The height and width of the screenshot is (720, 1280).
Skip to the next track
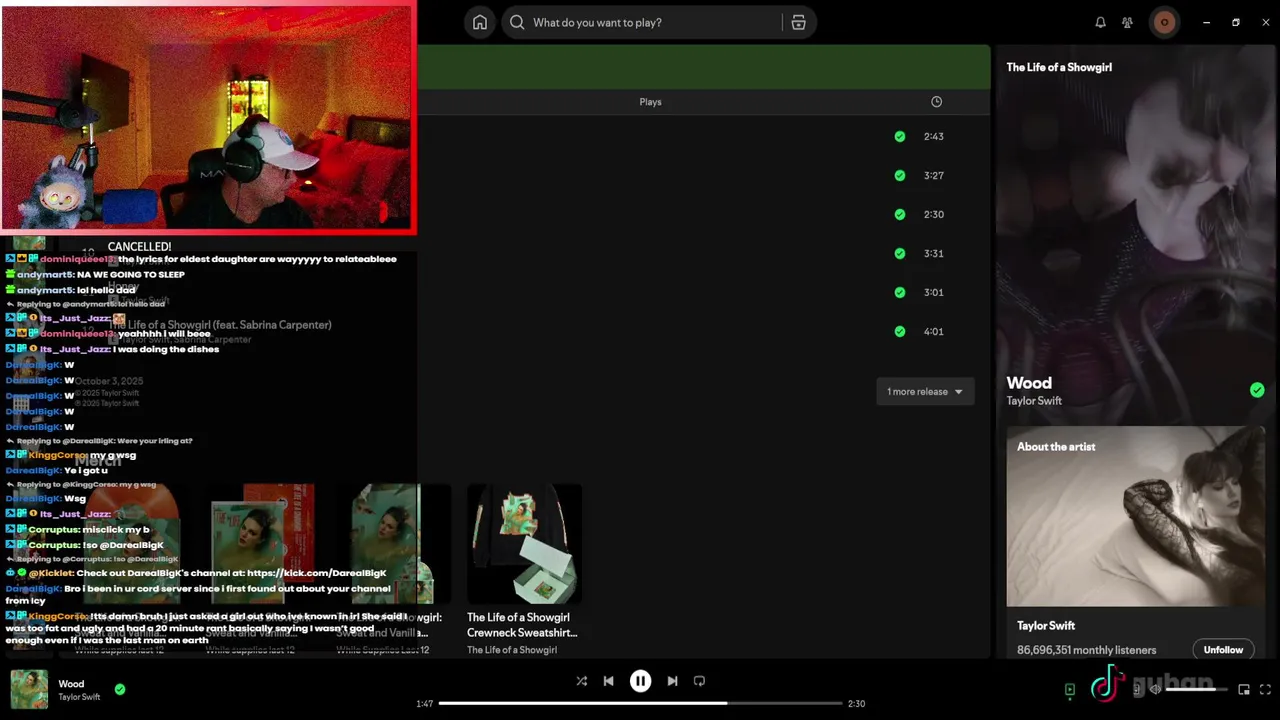[x=672, y=681]
